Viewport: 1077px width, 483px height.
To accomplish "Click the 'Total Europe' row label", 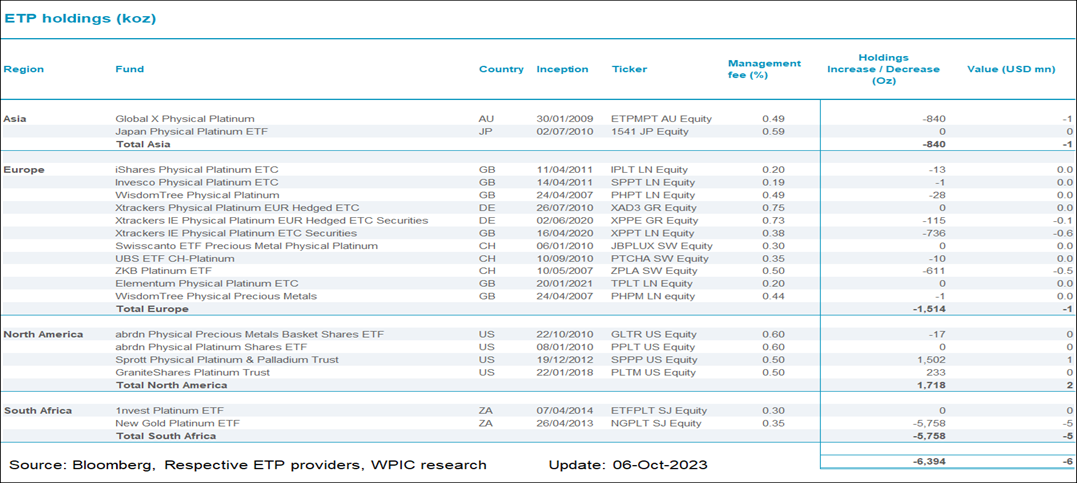I will pos(152,309).
